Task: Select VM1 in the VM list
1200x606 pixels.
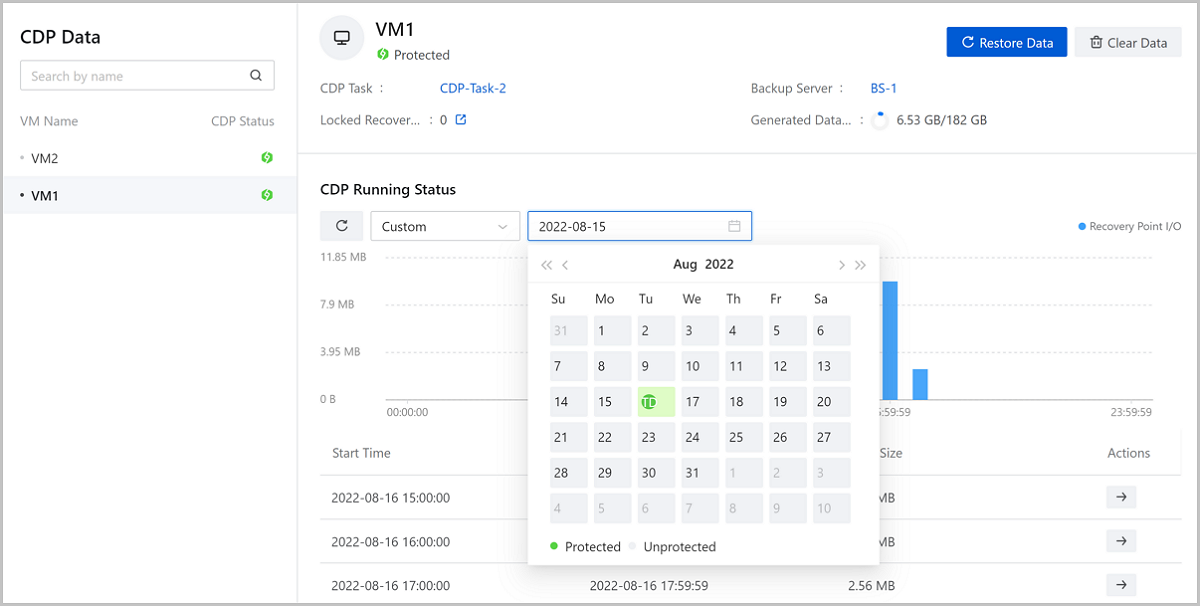Action: [45, 195]
